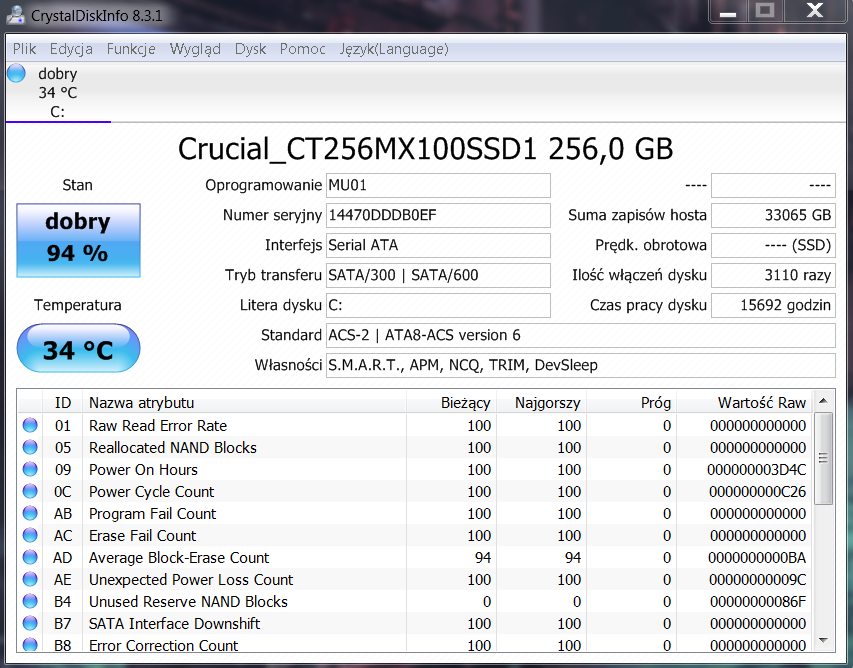Click the blue status orb for Raw Read Error Rate
The image size is (853, 668).
point(30,425)
